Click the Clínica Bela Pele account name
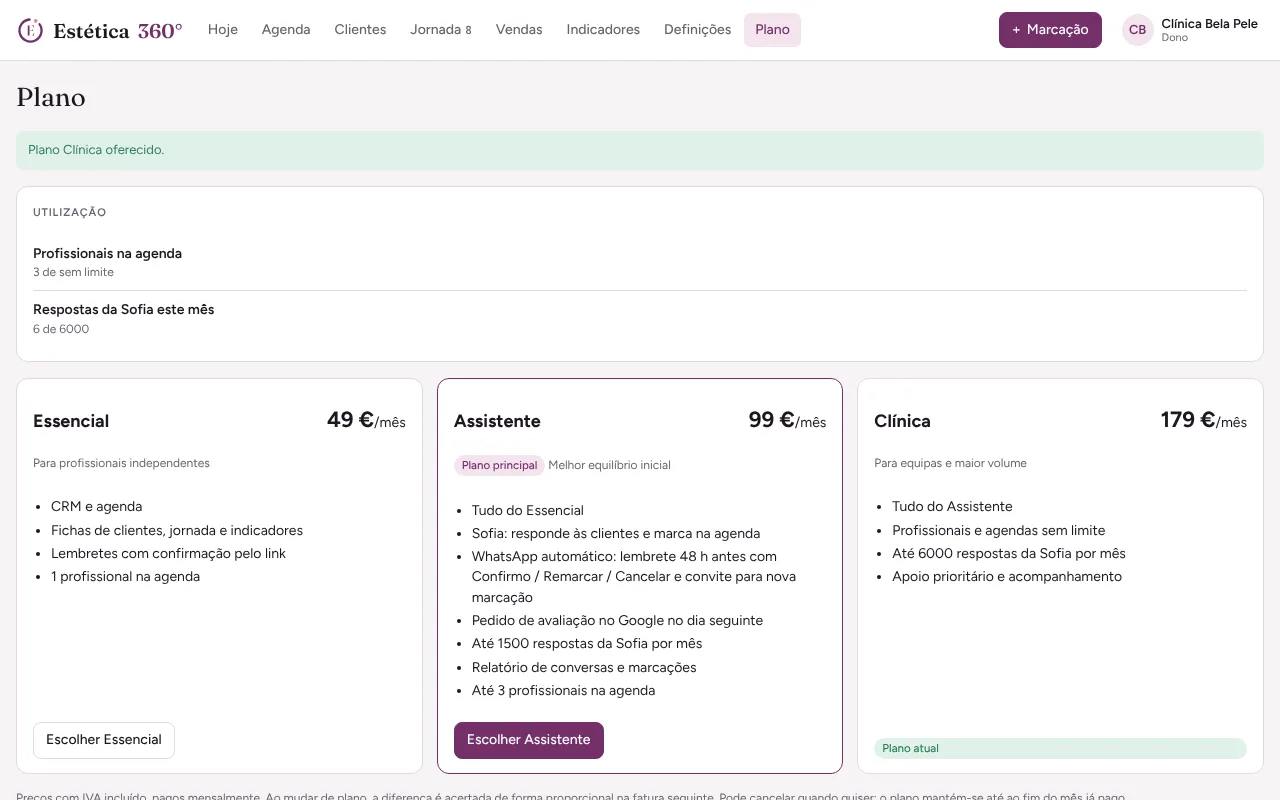 [1209, 24]
